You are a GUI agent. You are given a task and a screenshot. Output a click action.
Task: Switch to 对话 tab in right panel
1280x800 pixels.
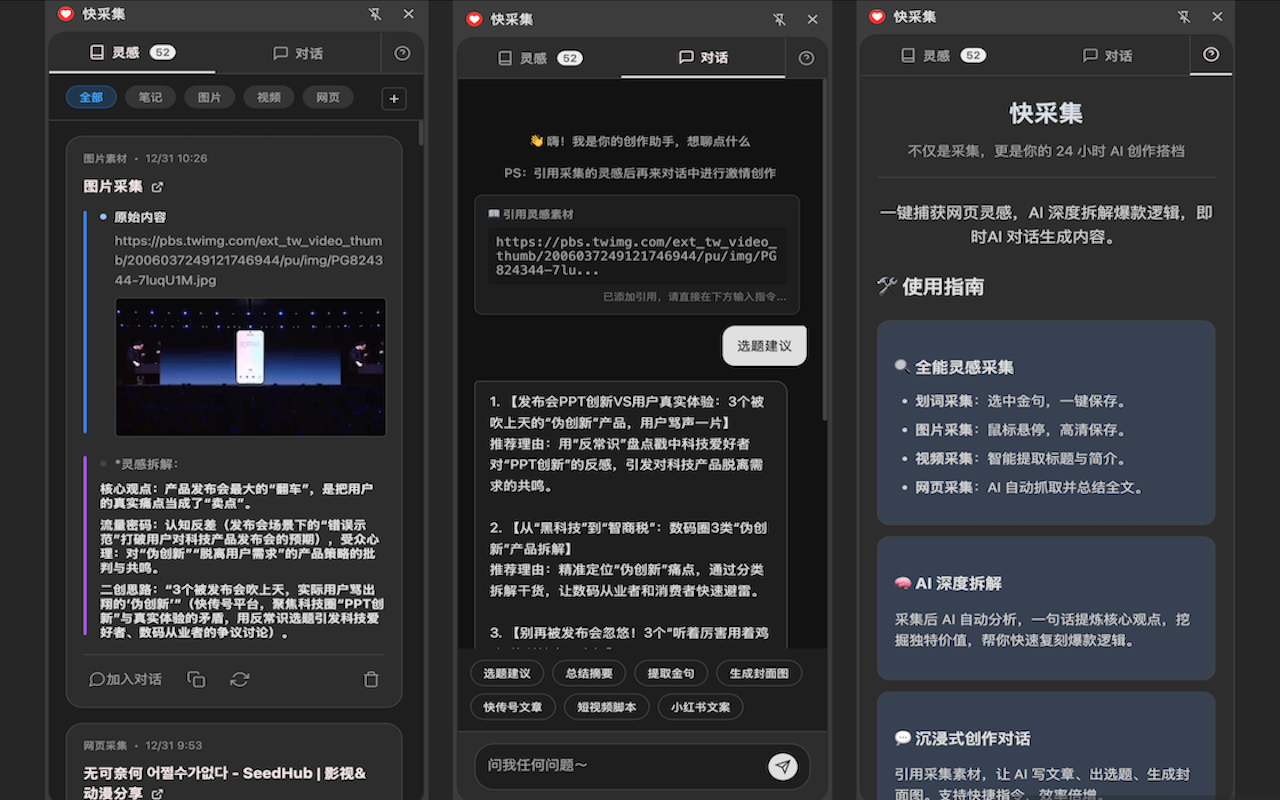(x=1107, y=55)
